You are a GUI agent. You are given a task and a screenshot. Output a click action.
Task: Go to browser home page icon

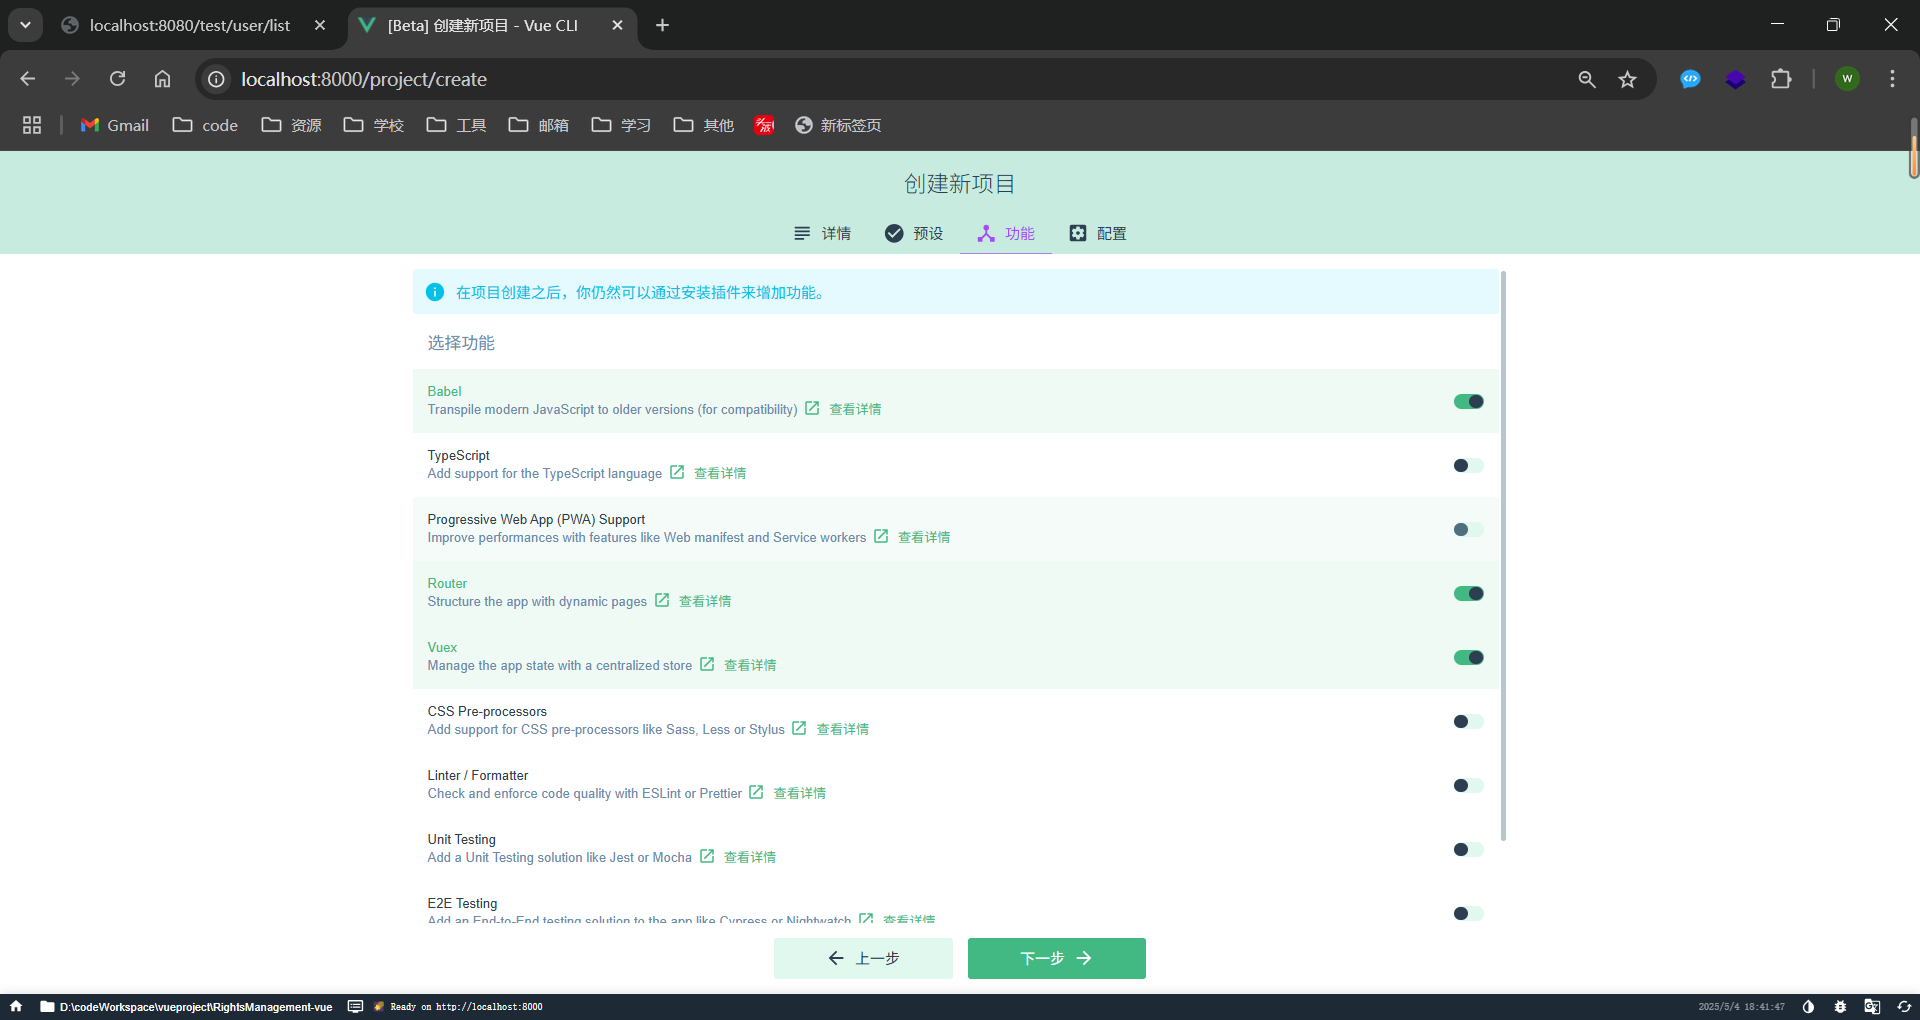tap(162, 79)
